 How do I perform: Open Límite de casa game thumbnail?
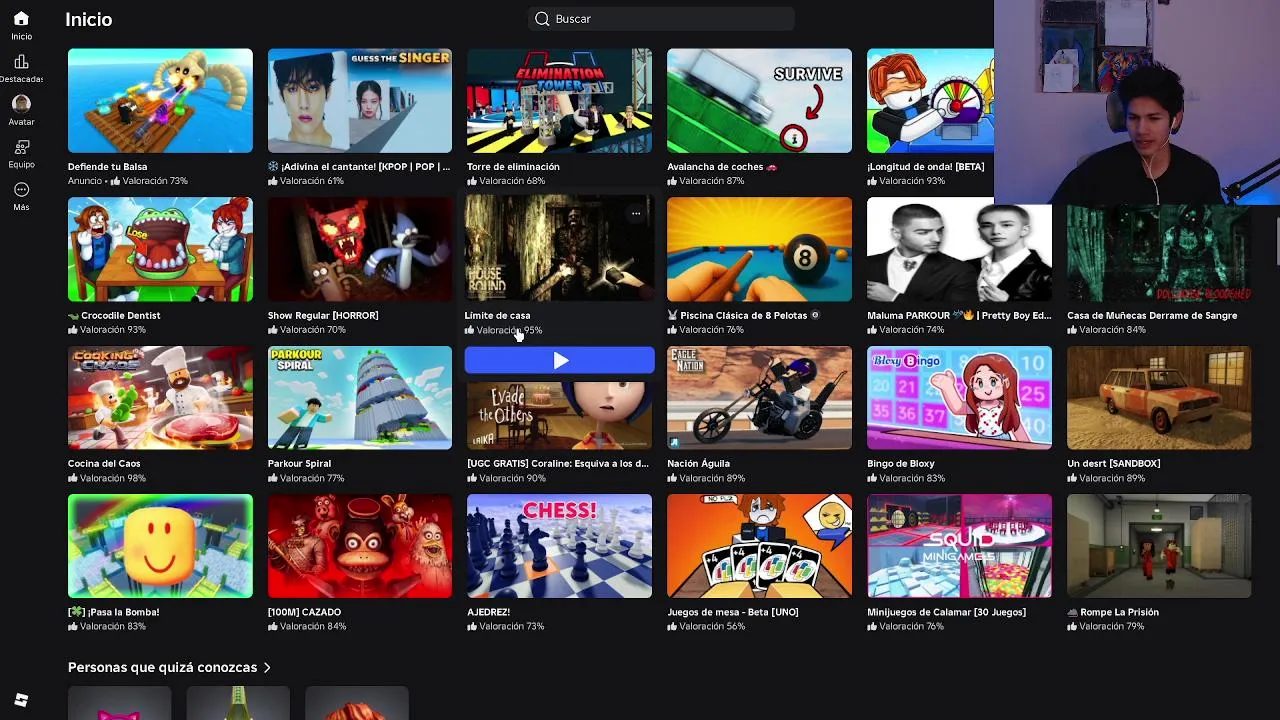559,249
